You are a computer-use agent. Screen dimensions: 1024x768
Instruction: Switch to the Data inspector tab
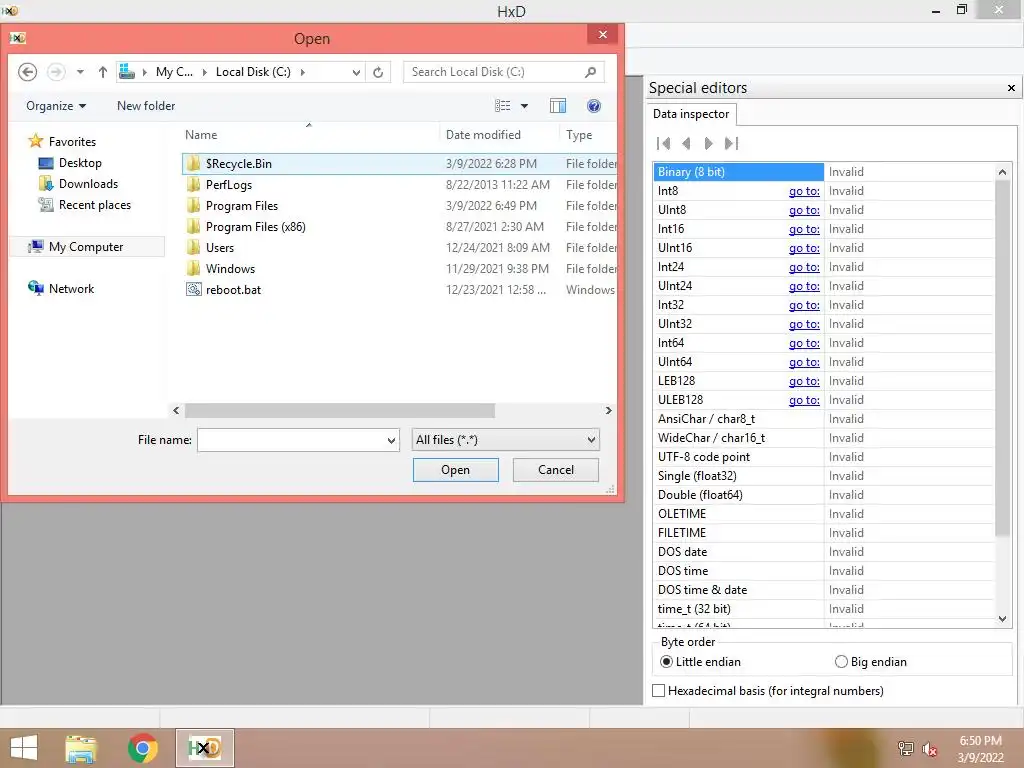691,114
